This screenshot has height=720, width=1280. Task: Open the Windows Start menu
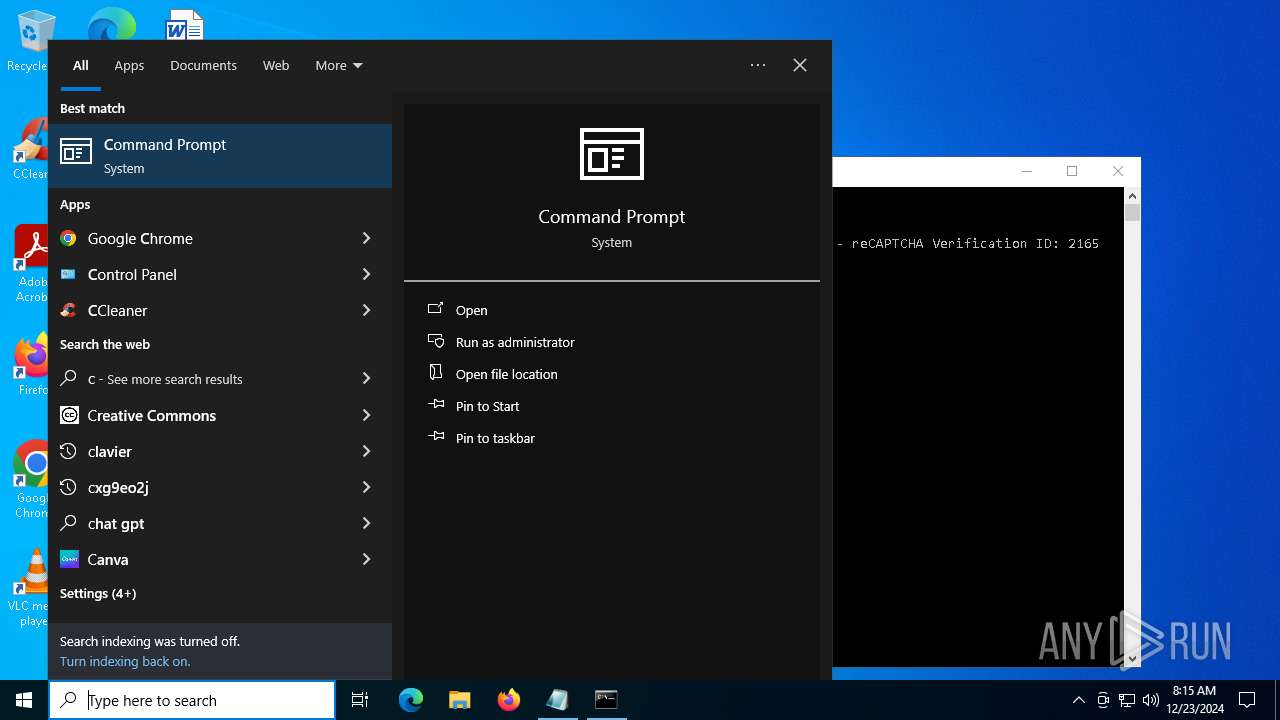[x=24, y=700]
